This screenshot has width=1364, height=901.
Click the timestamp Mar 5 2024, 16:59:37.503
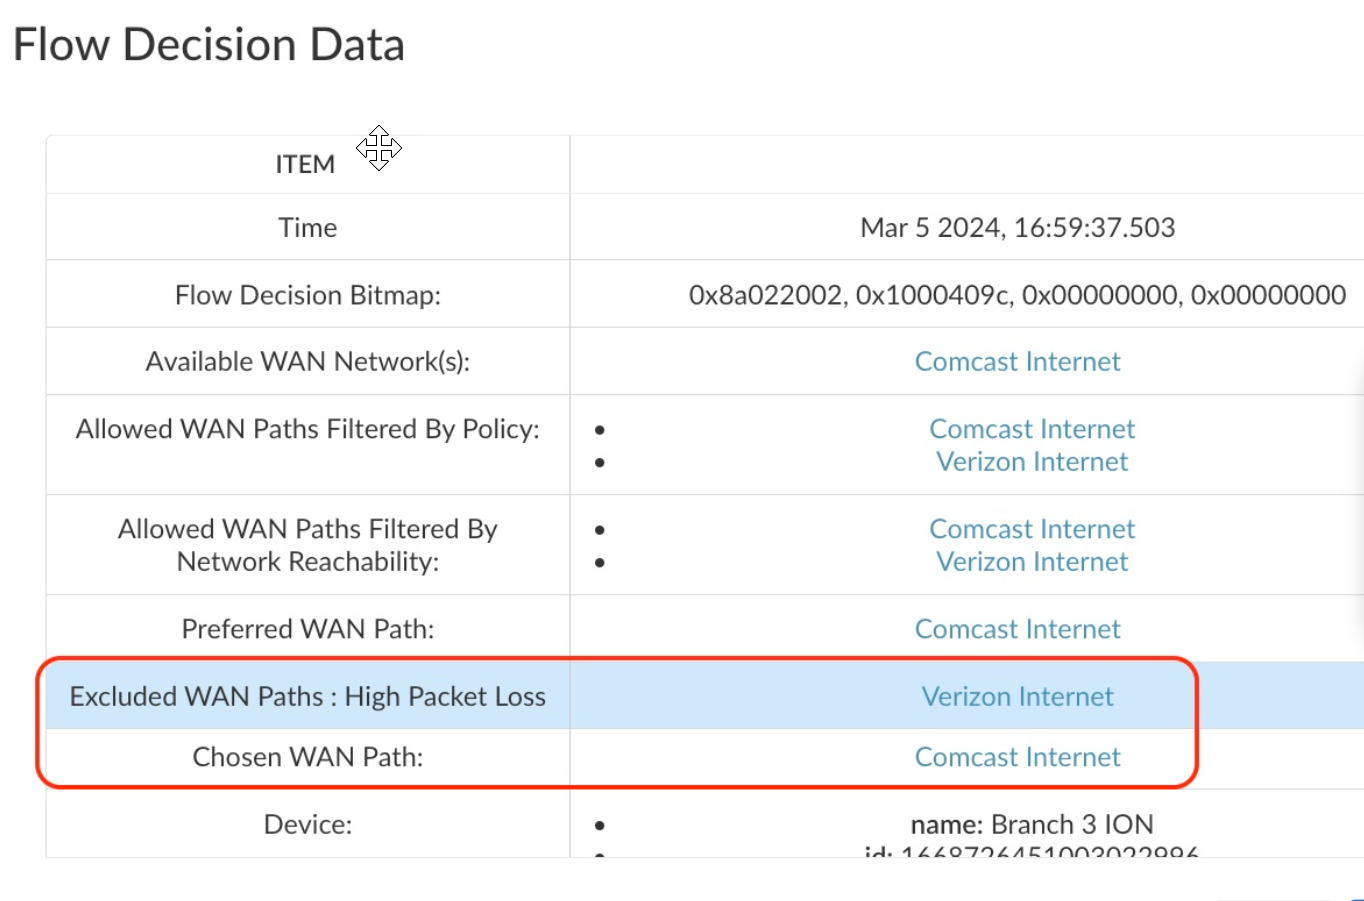pos(1017,228)
